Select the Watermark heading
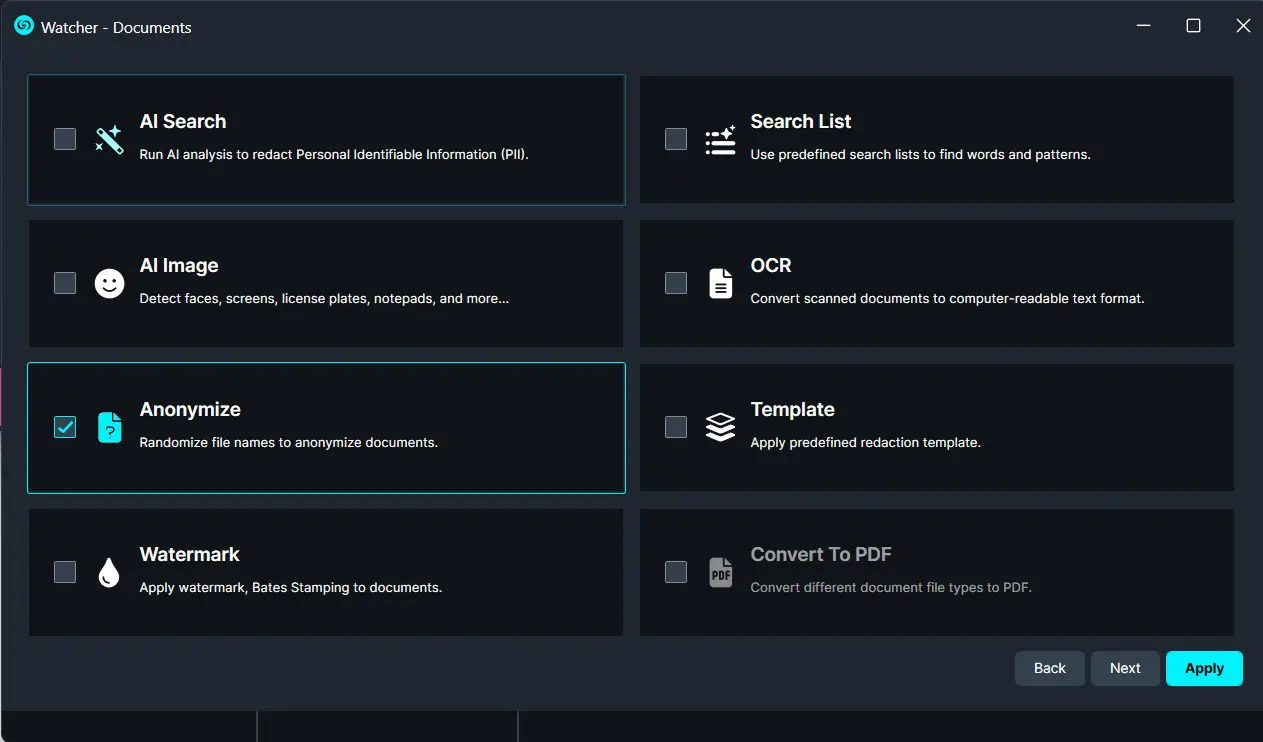Viewport: 1263px width, 742px height. pyautogui.click(x=190, y=554)
